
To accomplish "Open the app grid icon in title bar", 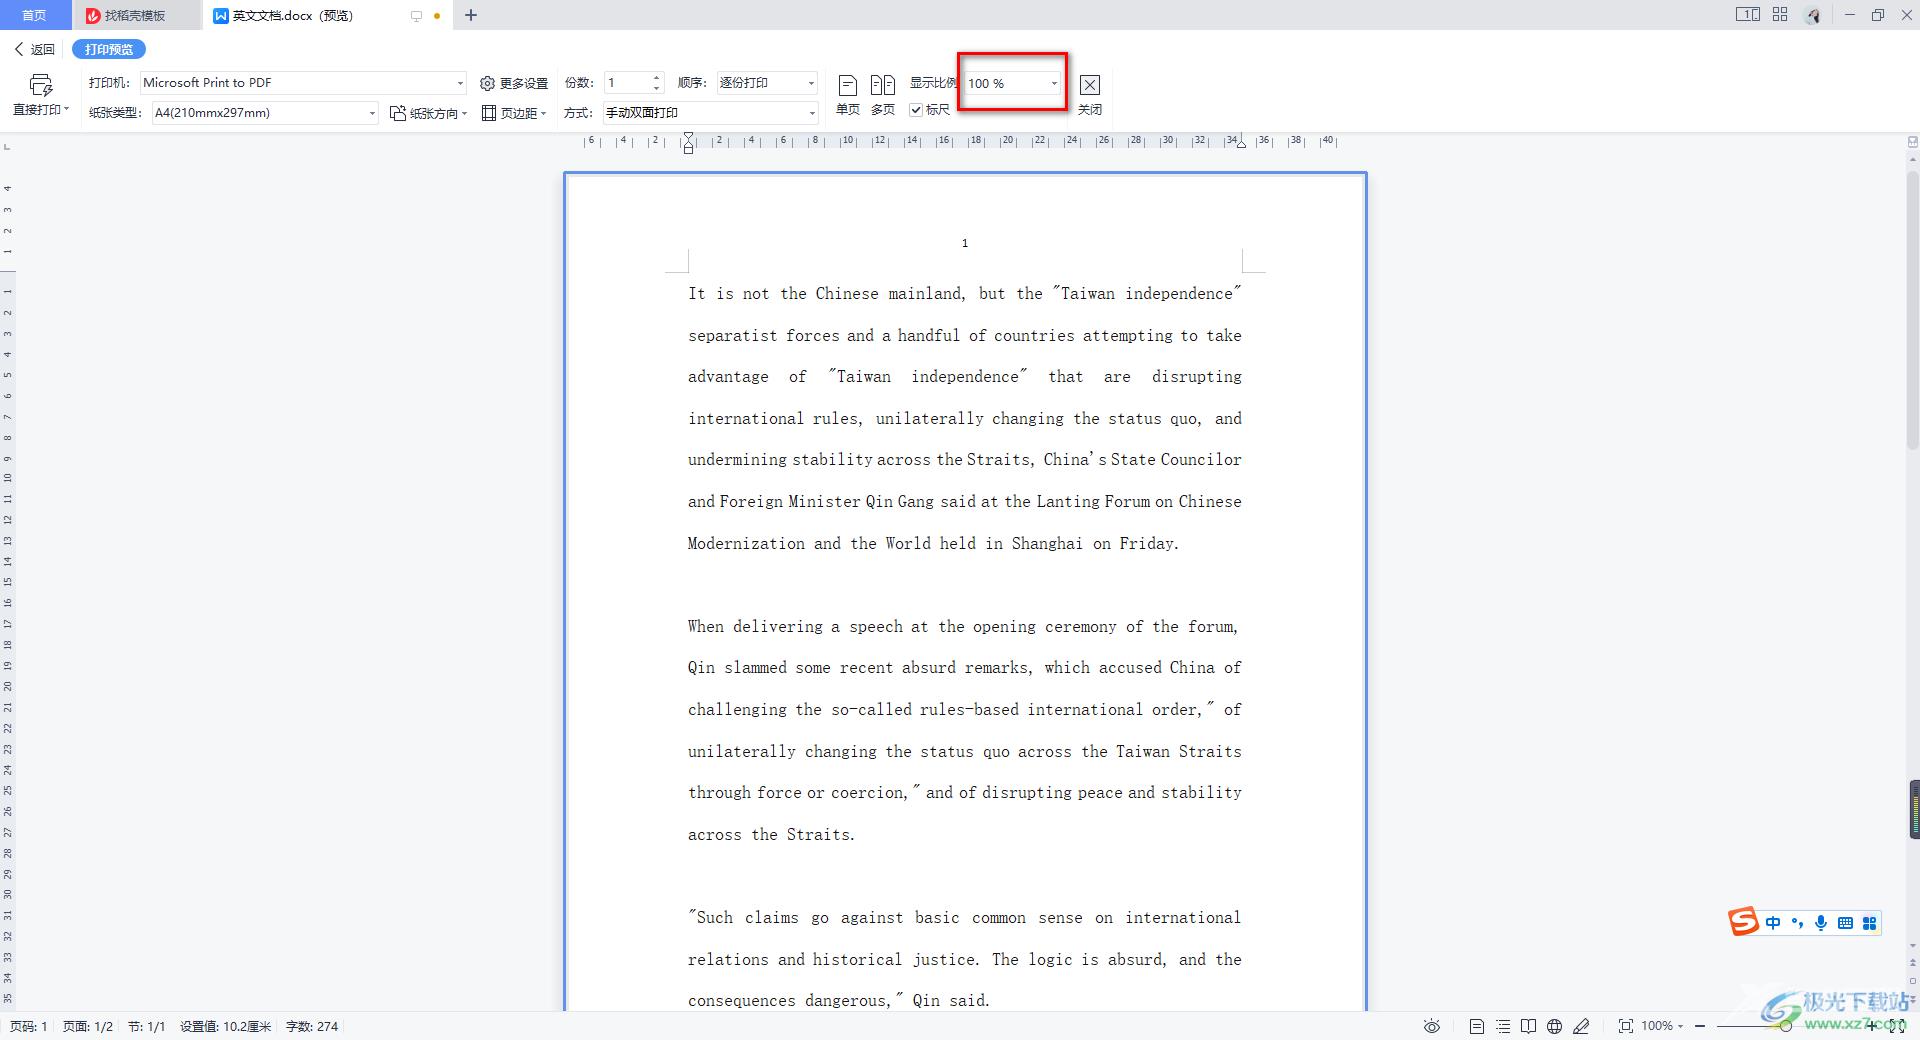I will pyautogui.click(x=1780, y=15).
